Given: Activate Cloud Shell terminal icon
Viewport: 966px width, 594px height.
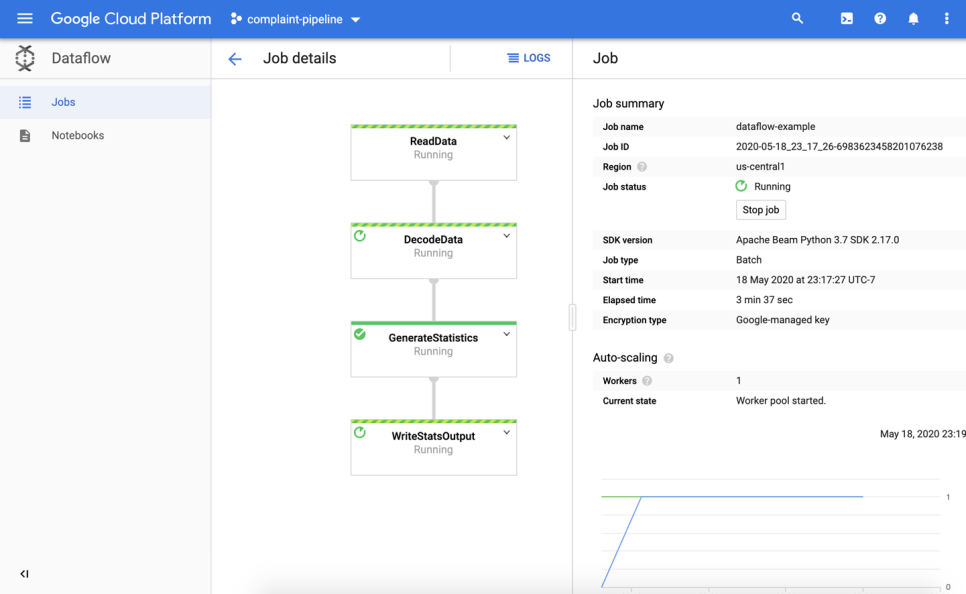Looking at the screenshot, I should pos(846,18).
